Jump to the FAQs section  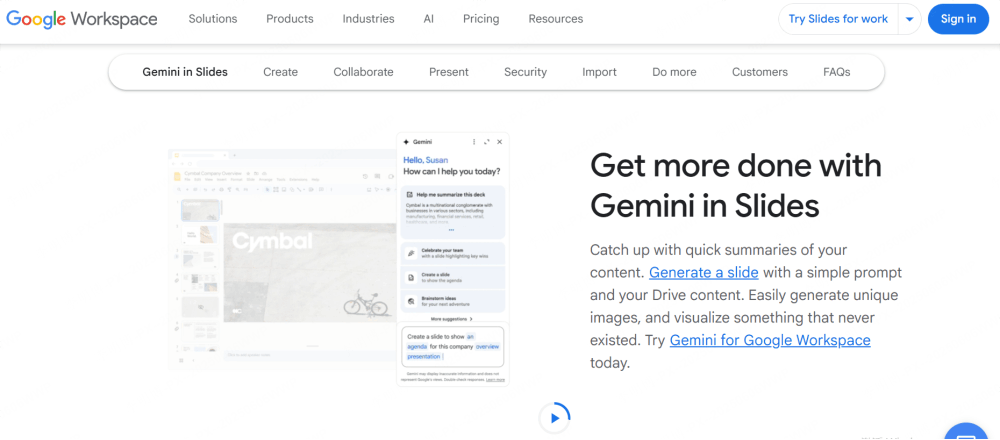click(837, 72)
